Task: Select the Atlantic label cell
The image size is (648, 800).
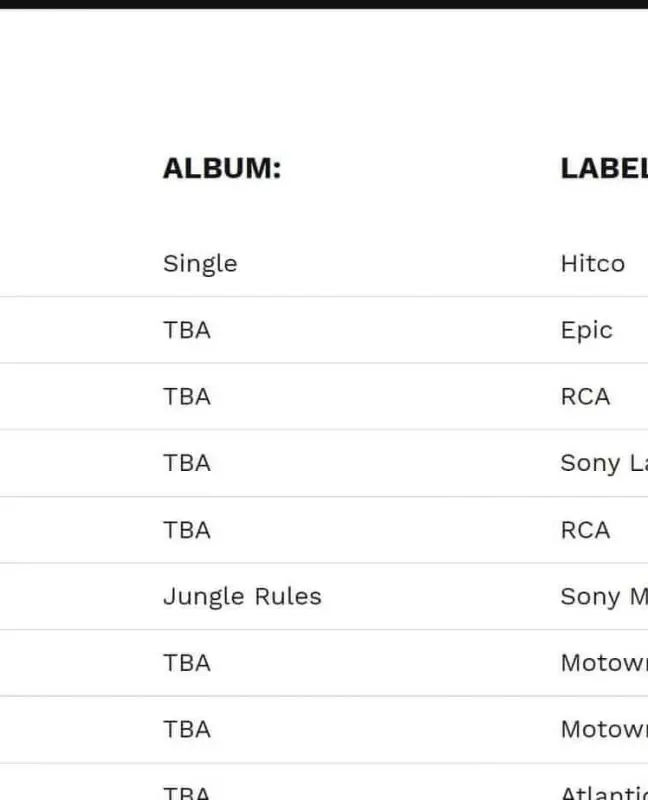Action: (x=603, y=792)
